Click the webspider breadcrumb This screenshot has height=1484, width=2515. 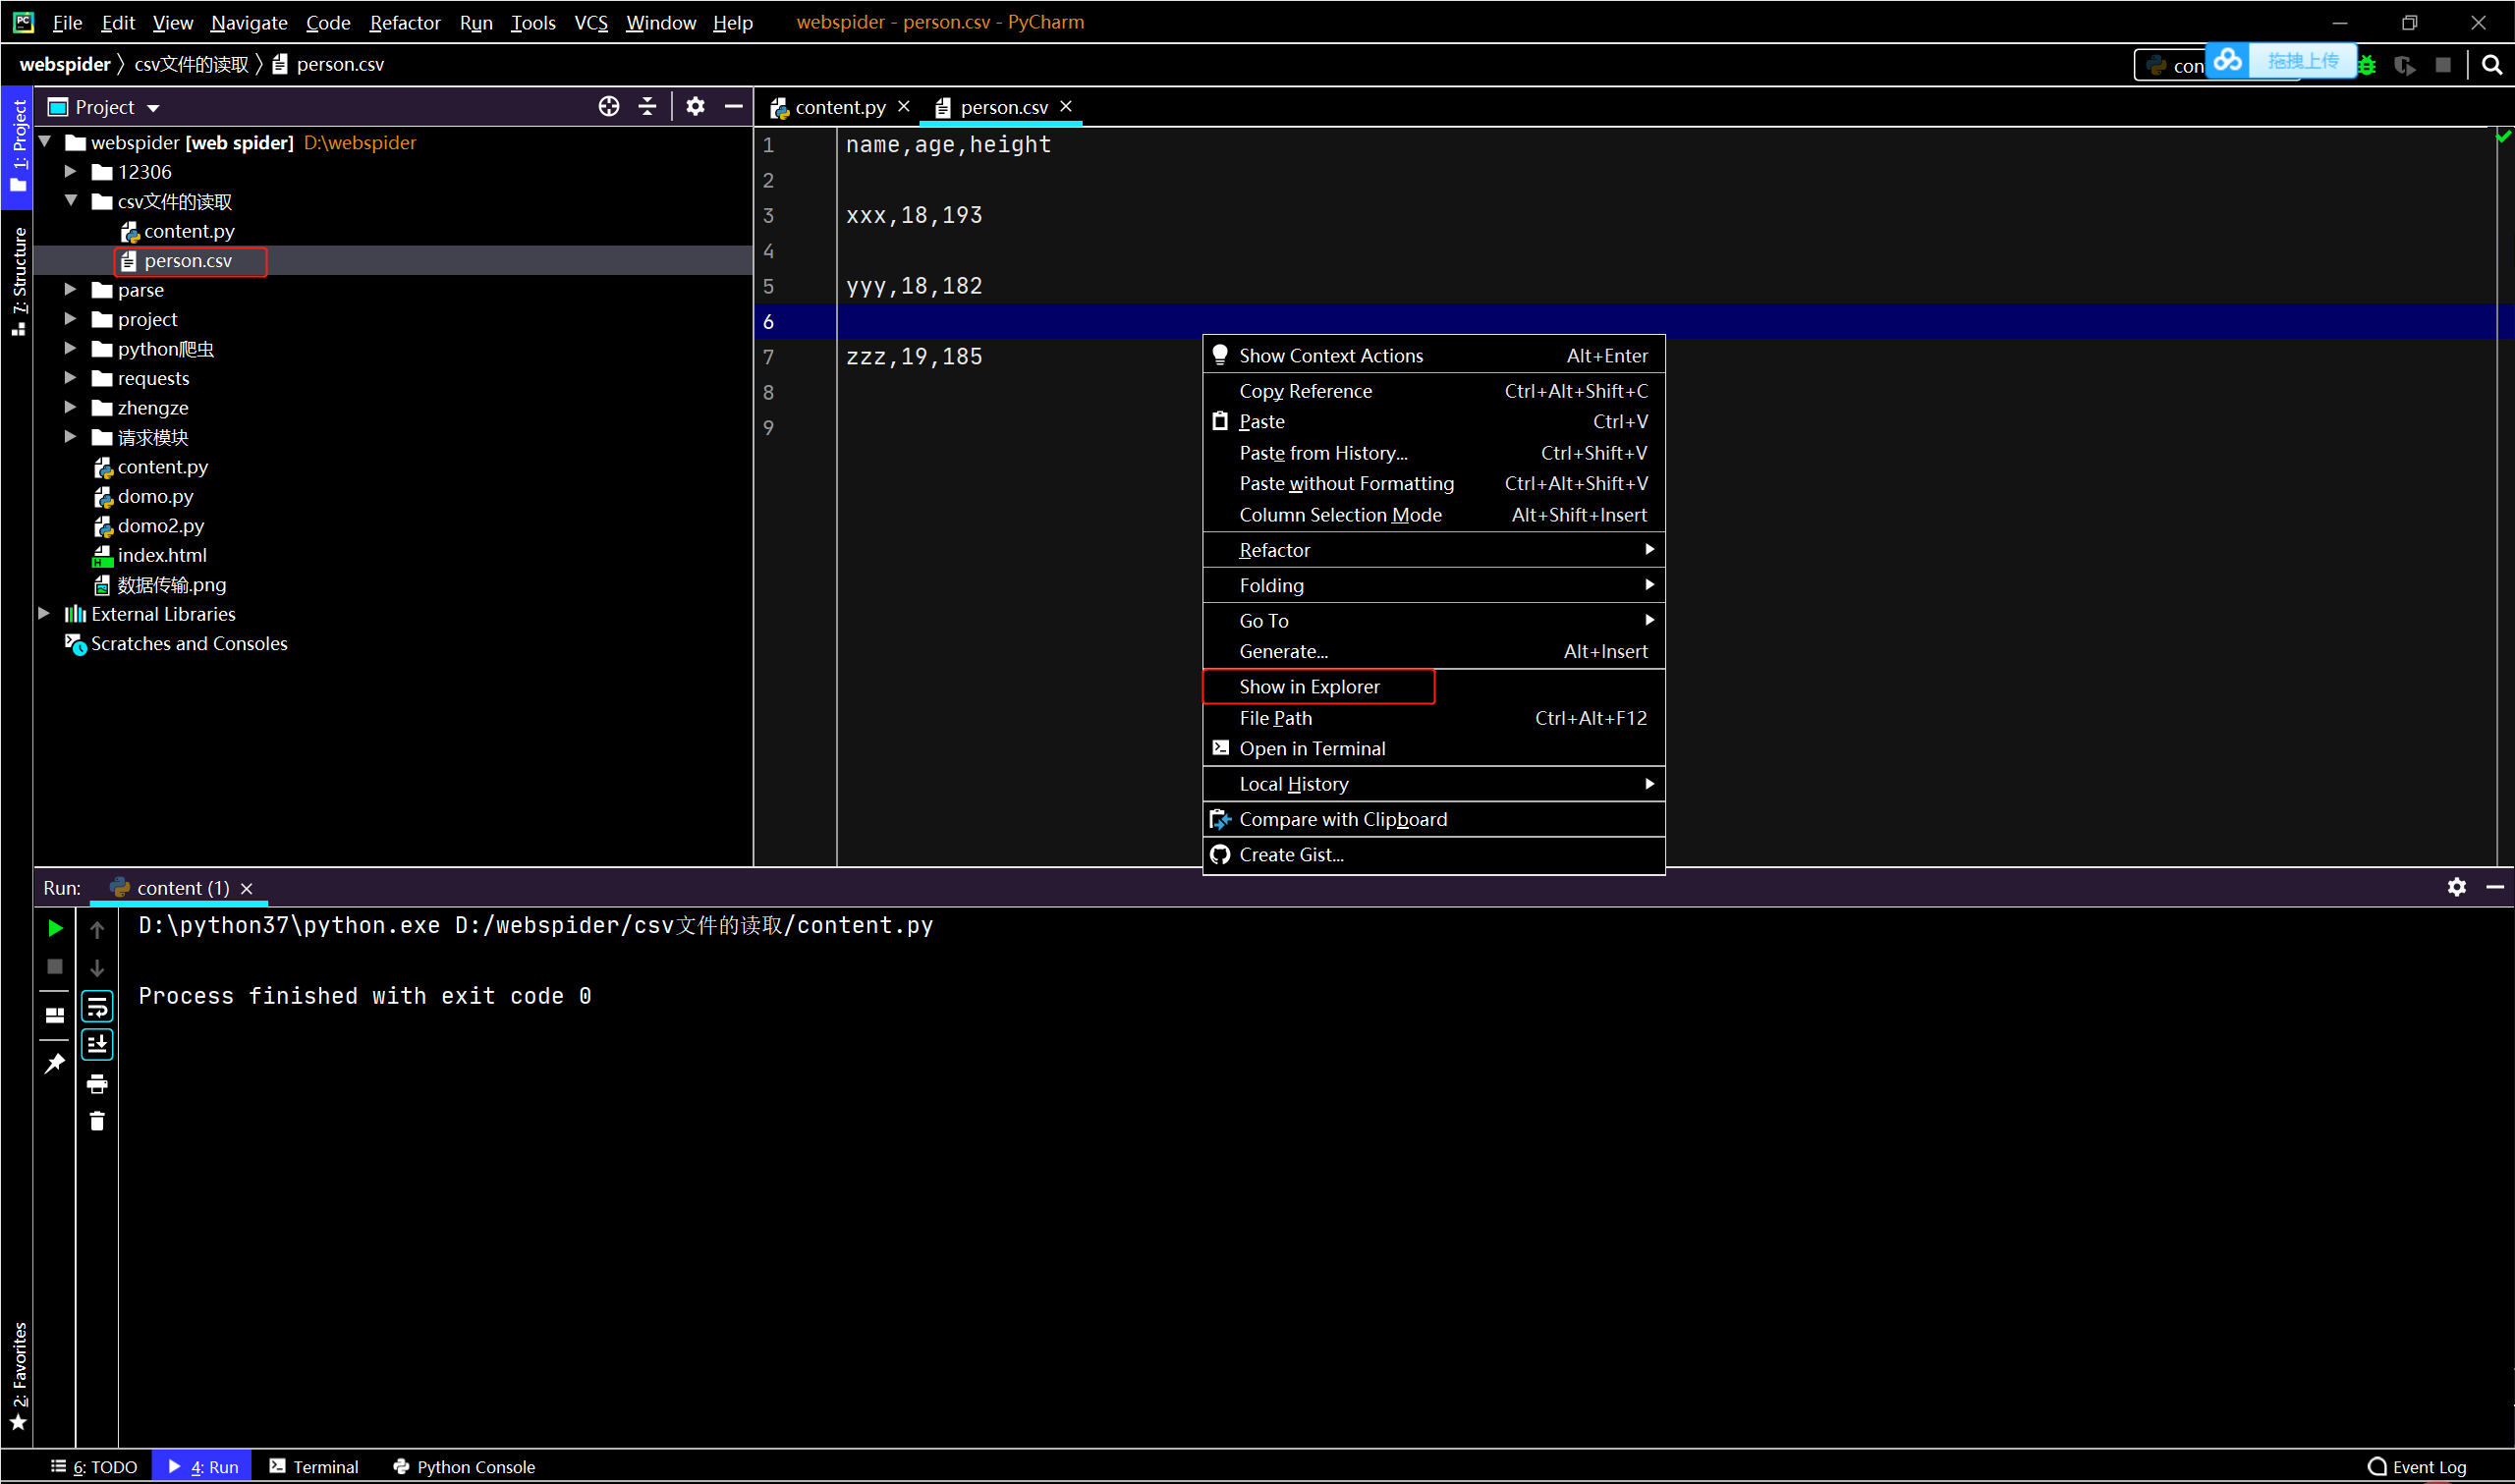tap(65, 65)
